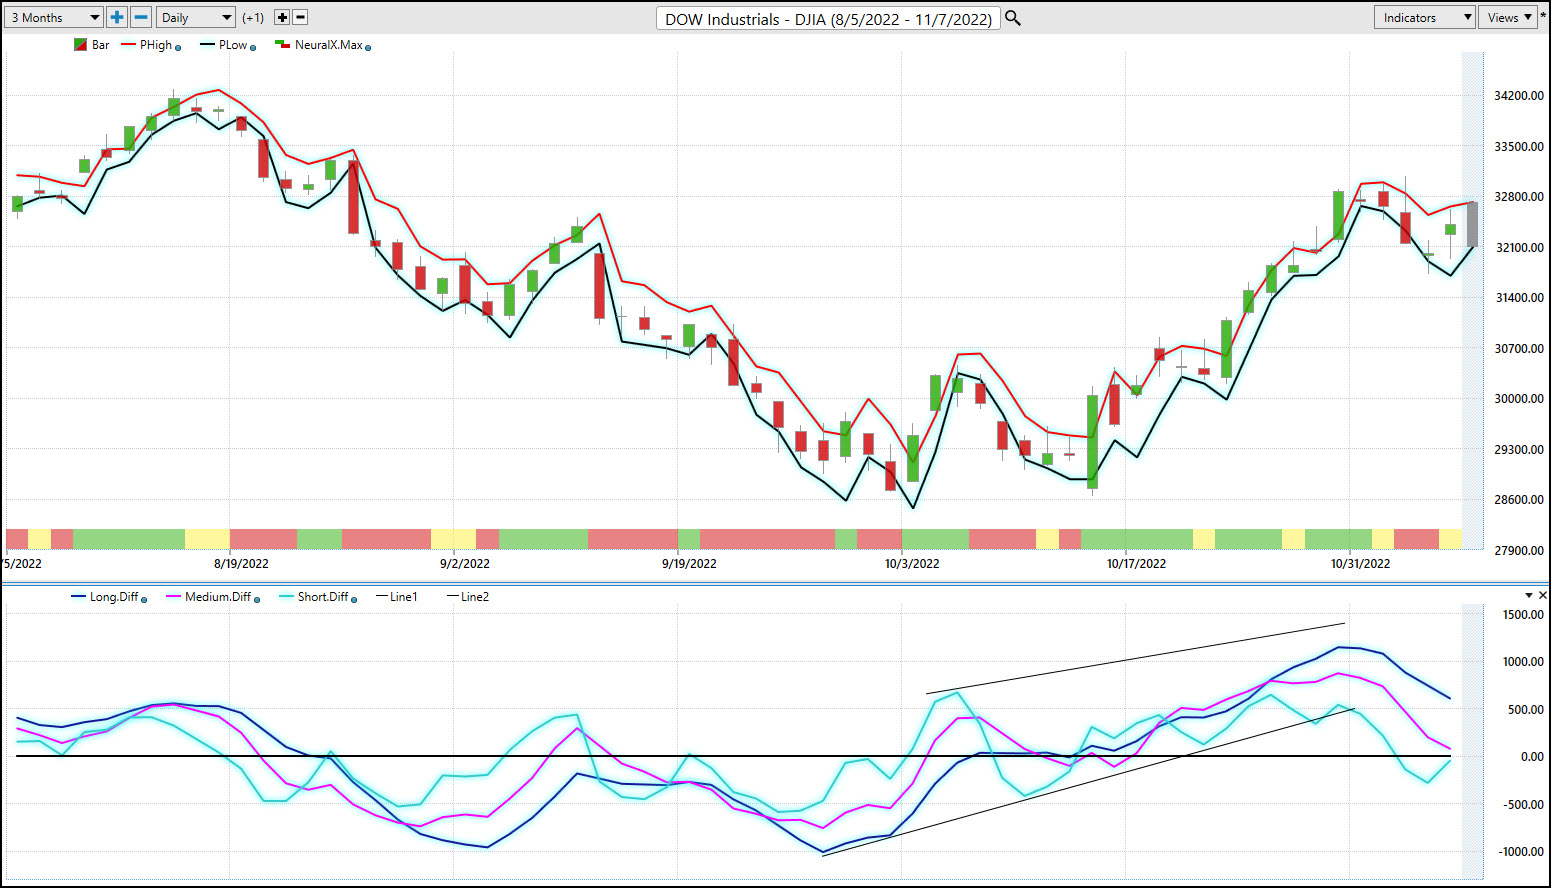Click the -1000.00 indicator axis label
Screen dimensions: 1551x888
tap(1522, 852)
